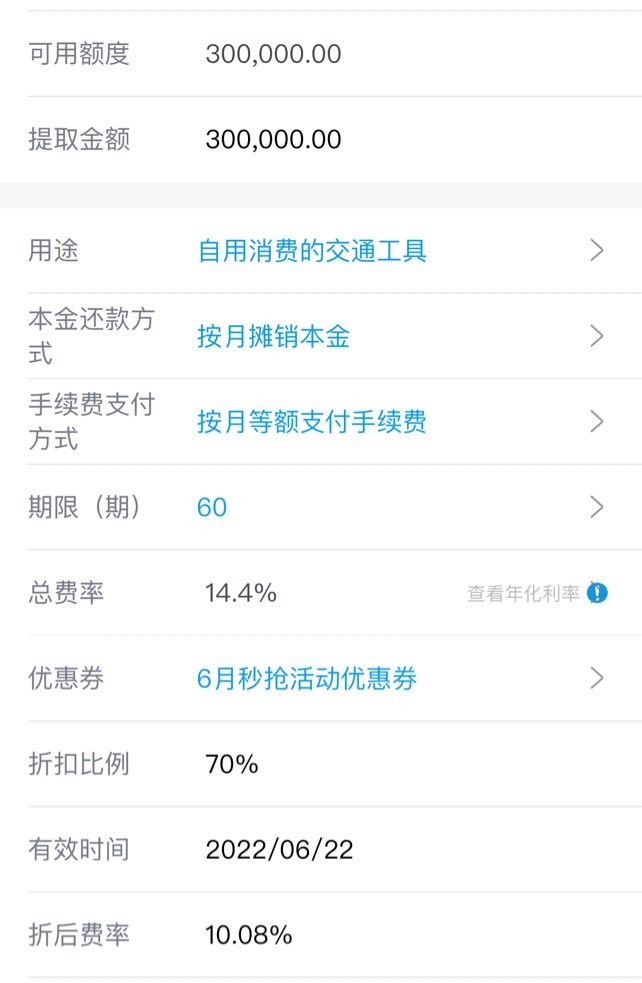Tap the chevron on 期限（期）row
This screenshot has width=642, height=983.
click(597, 507)
